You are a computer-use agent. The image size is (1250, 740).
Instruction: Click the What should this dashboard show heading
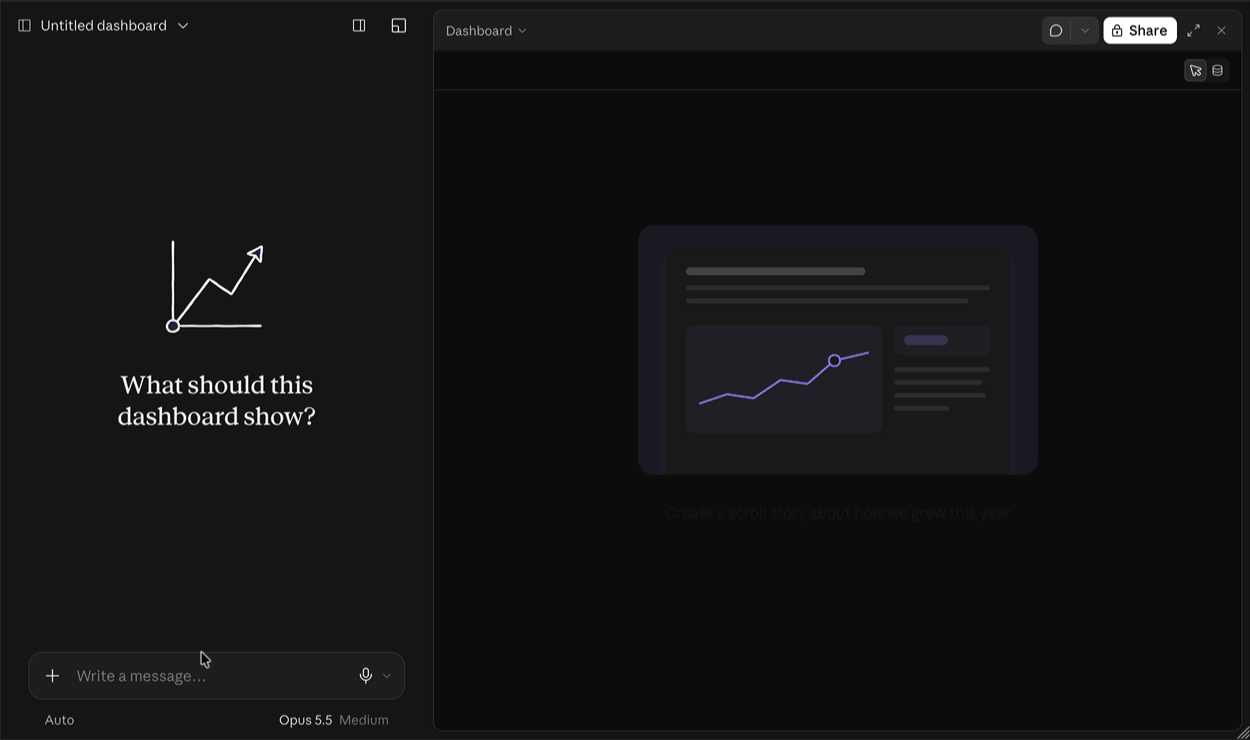tap(217, 400)
